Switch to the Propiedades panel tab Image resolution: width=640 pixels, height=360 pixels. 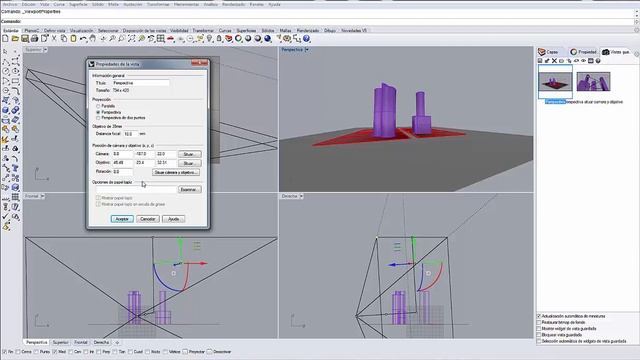tap(584, 52)
